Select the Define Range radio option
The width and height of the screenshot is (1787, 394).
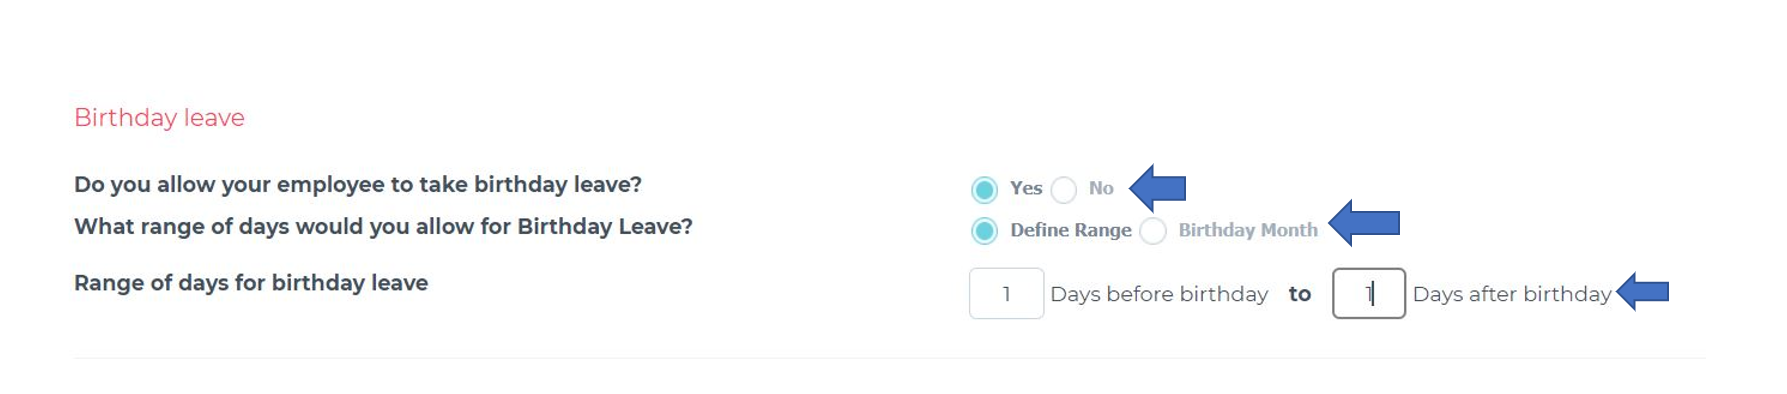pyautogui.click(x=984, y=231)
